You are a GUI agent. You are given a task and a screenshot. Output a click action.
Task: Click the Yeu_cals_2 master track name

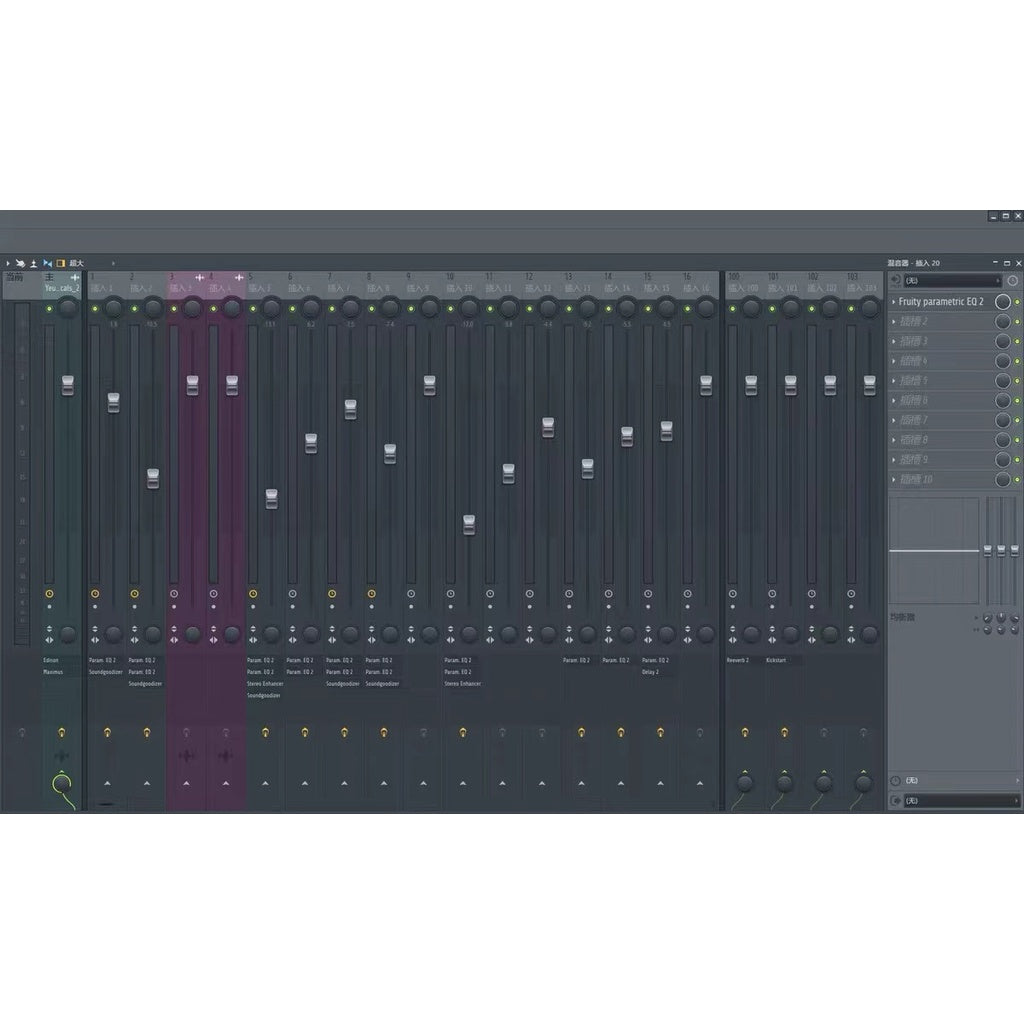pos(62,287)
